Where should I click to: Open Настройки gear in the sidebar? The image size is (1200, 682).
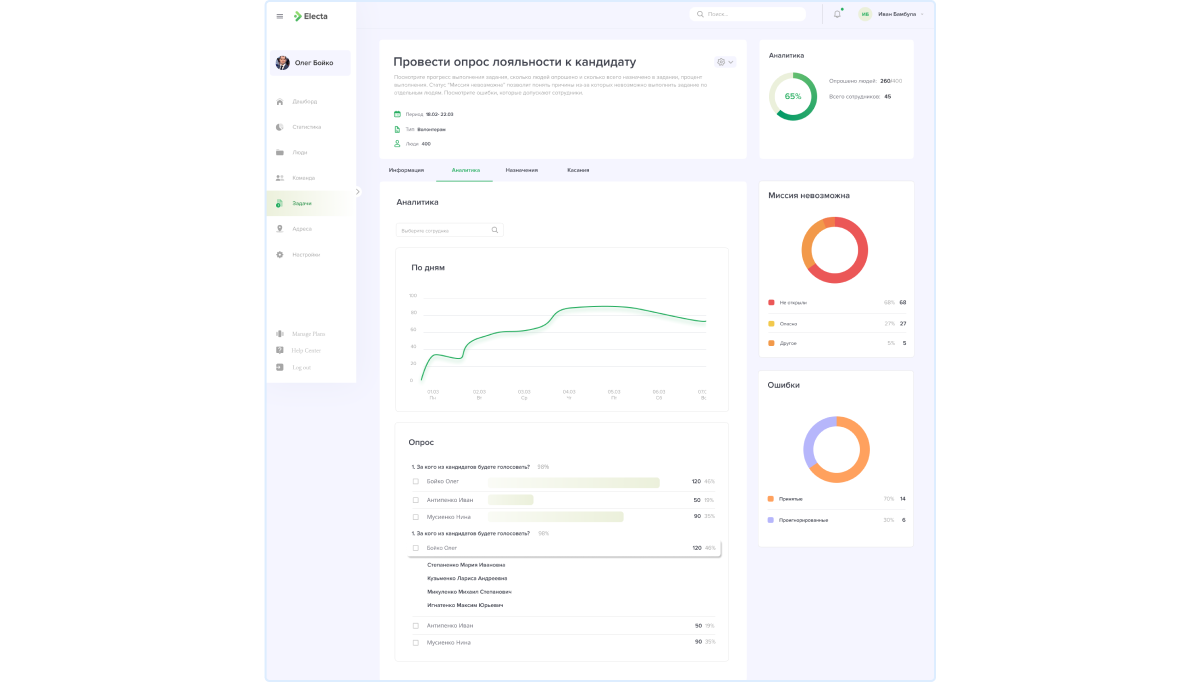[280, 255]
